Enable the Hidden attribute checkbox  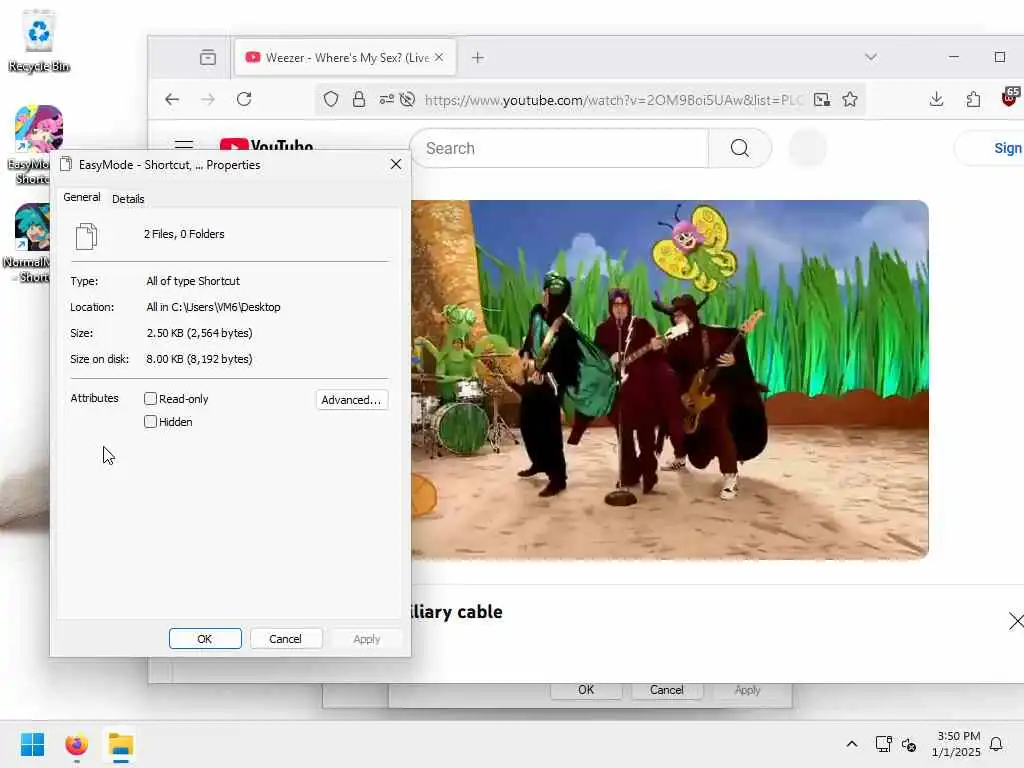[150, 421]
